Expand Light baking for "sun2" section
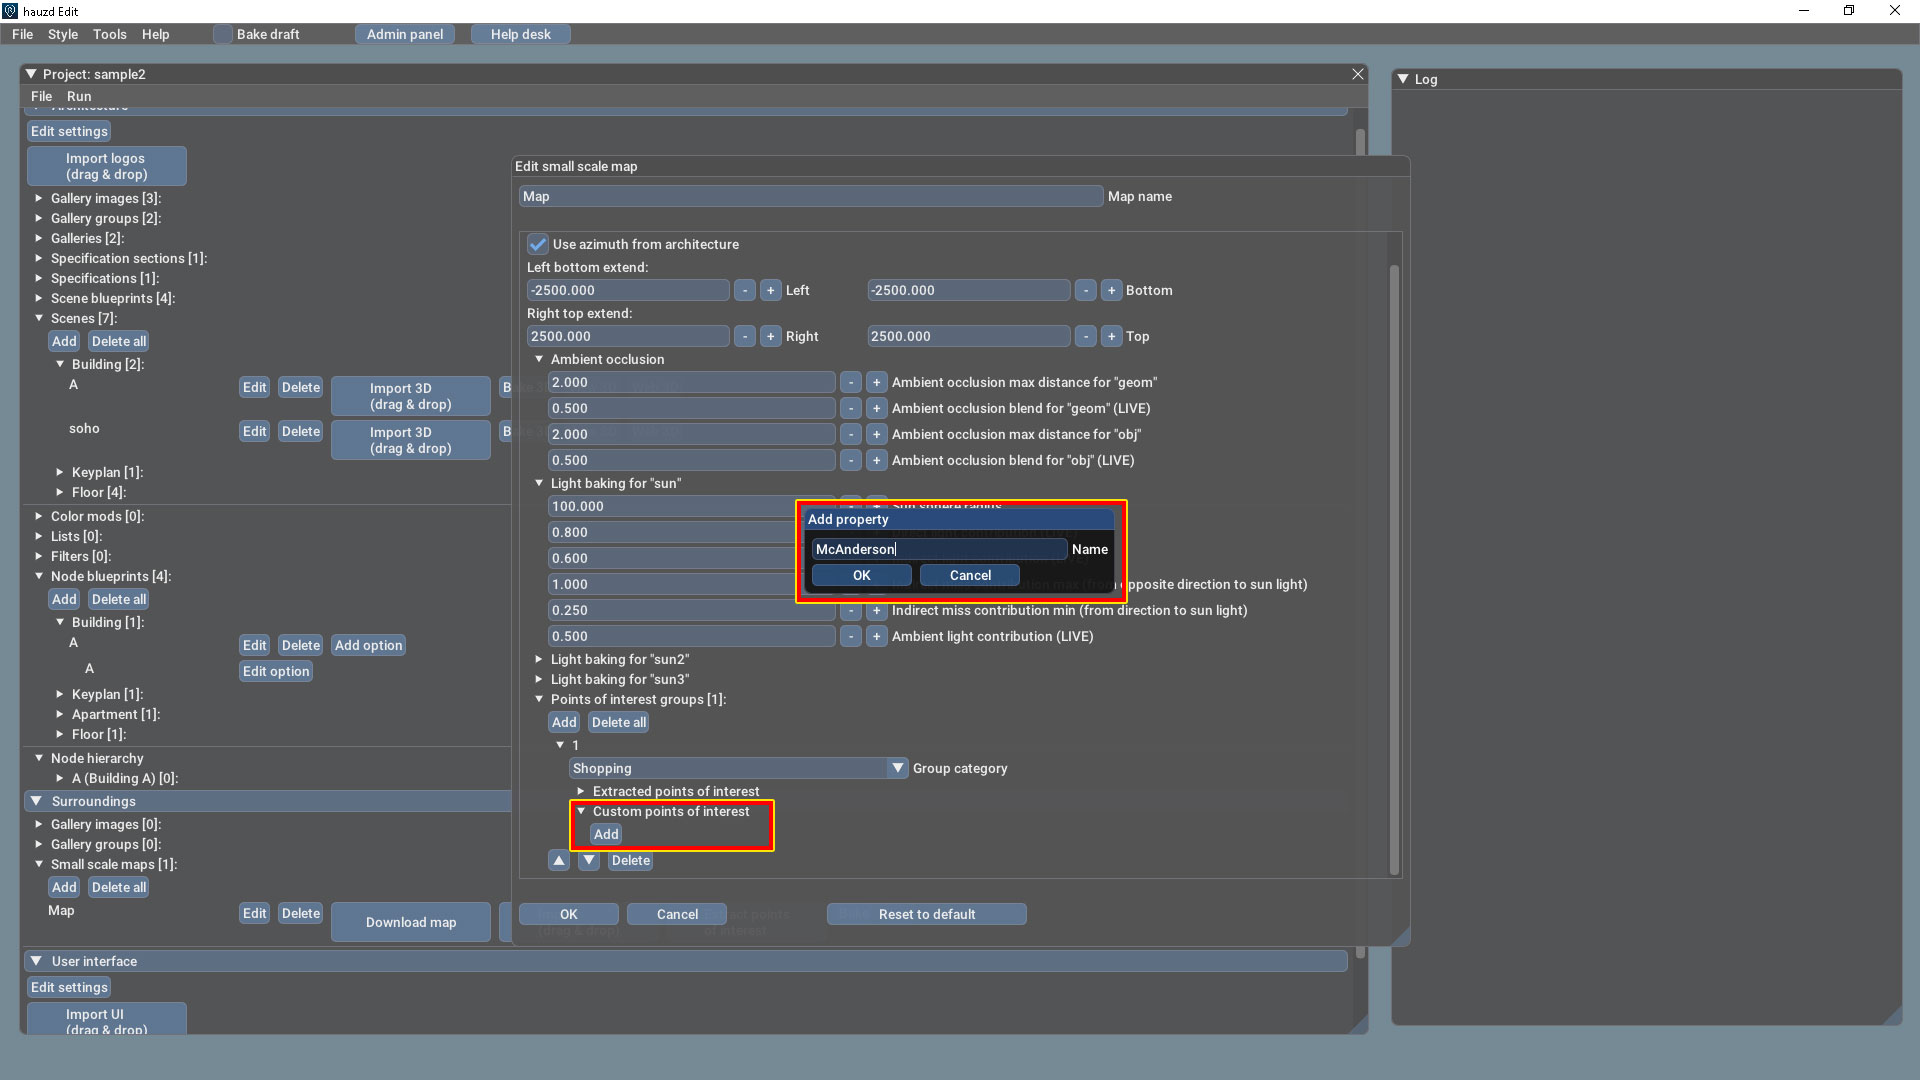1920x1080 pixels. pyautogui.click(x=539, y=659)
